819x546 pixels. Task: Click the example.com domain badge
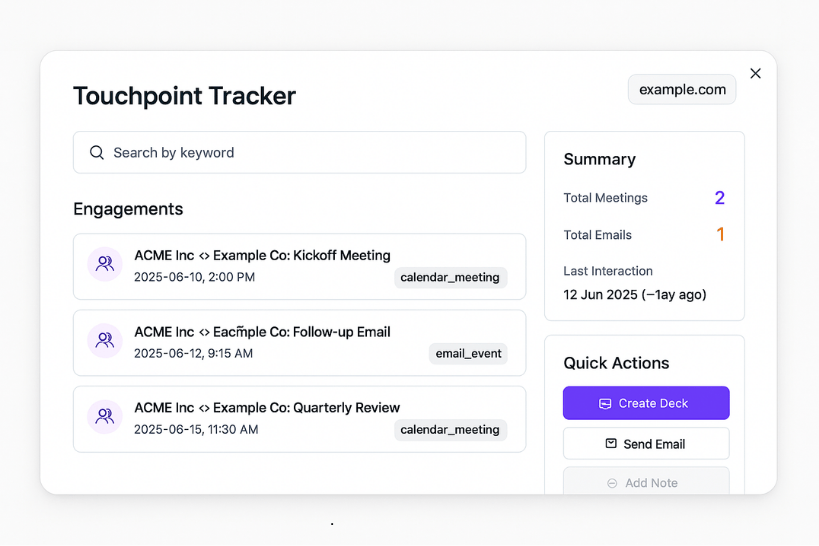(682, 89)
